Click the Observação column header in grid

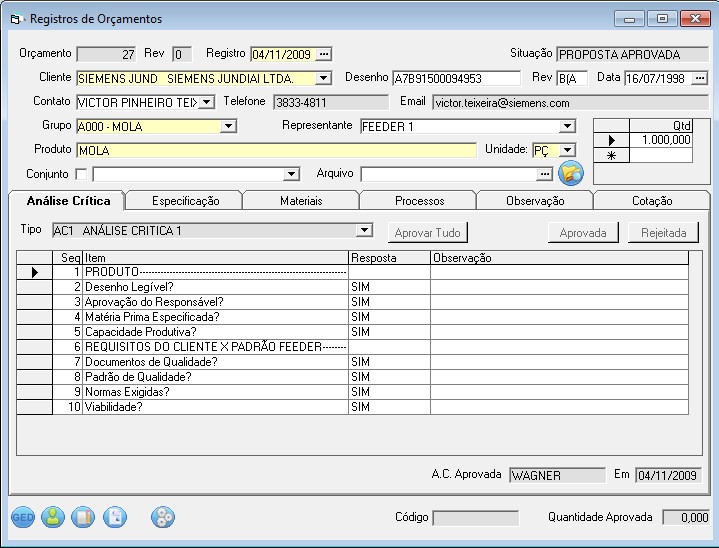[x=559, y=258]
